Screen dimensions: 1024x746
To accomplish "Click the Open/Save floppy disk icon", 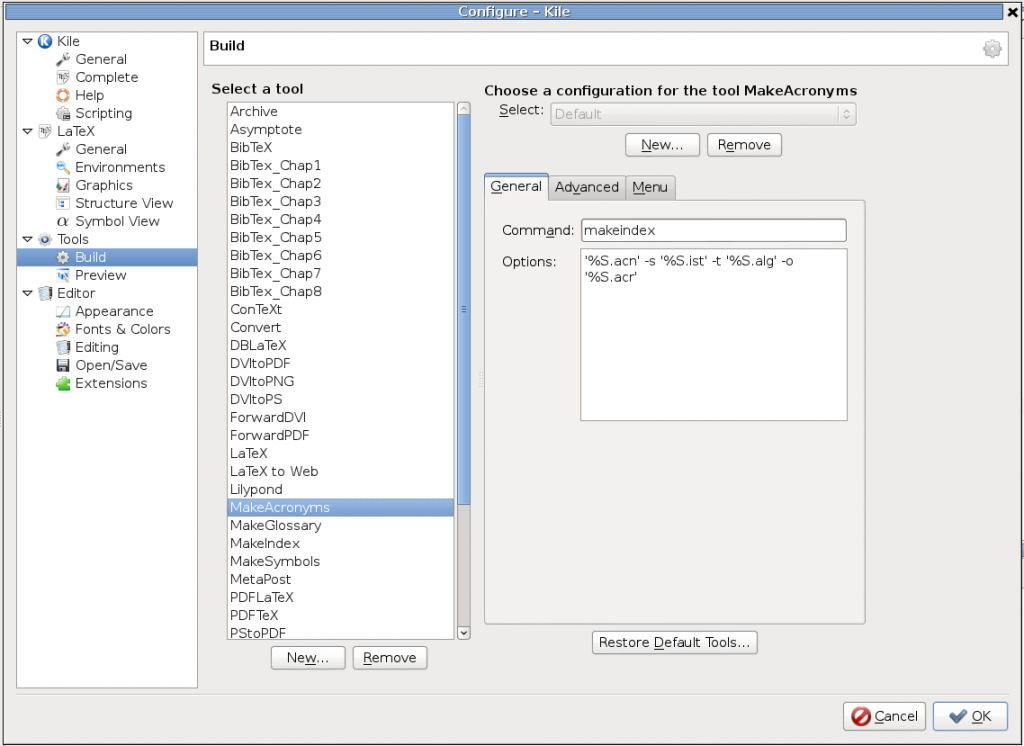I will tap(63, 365).
